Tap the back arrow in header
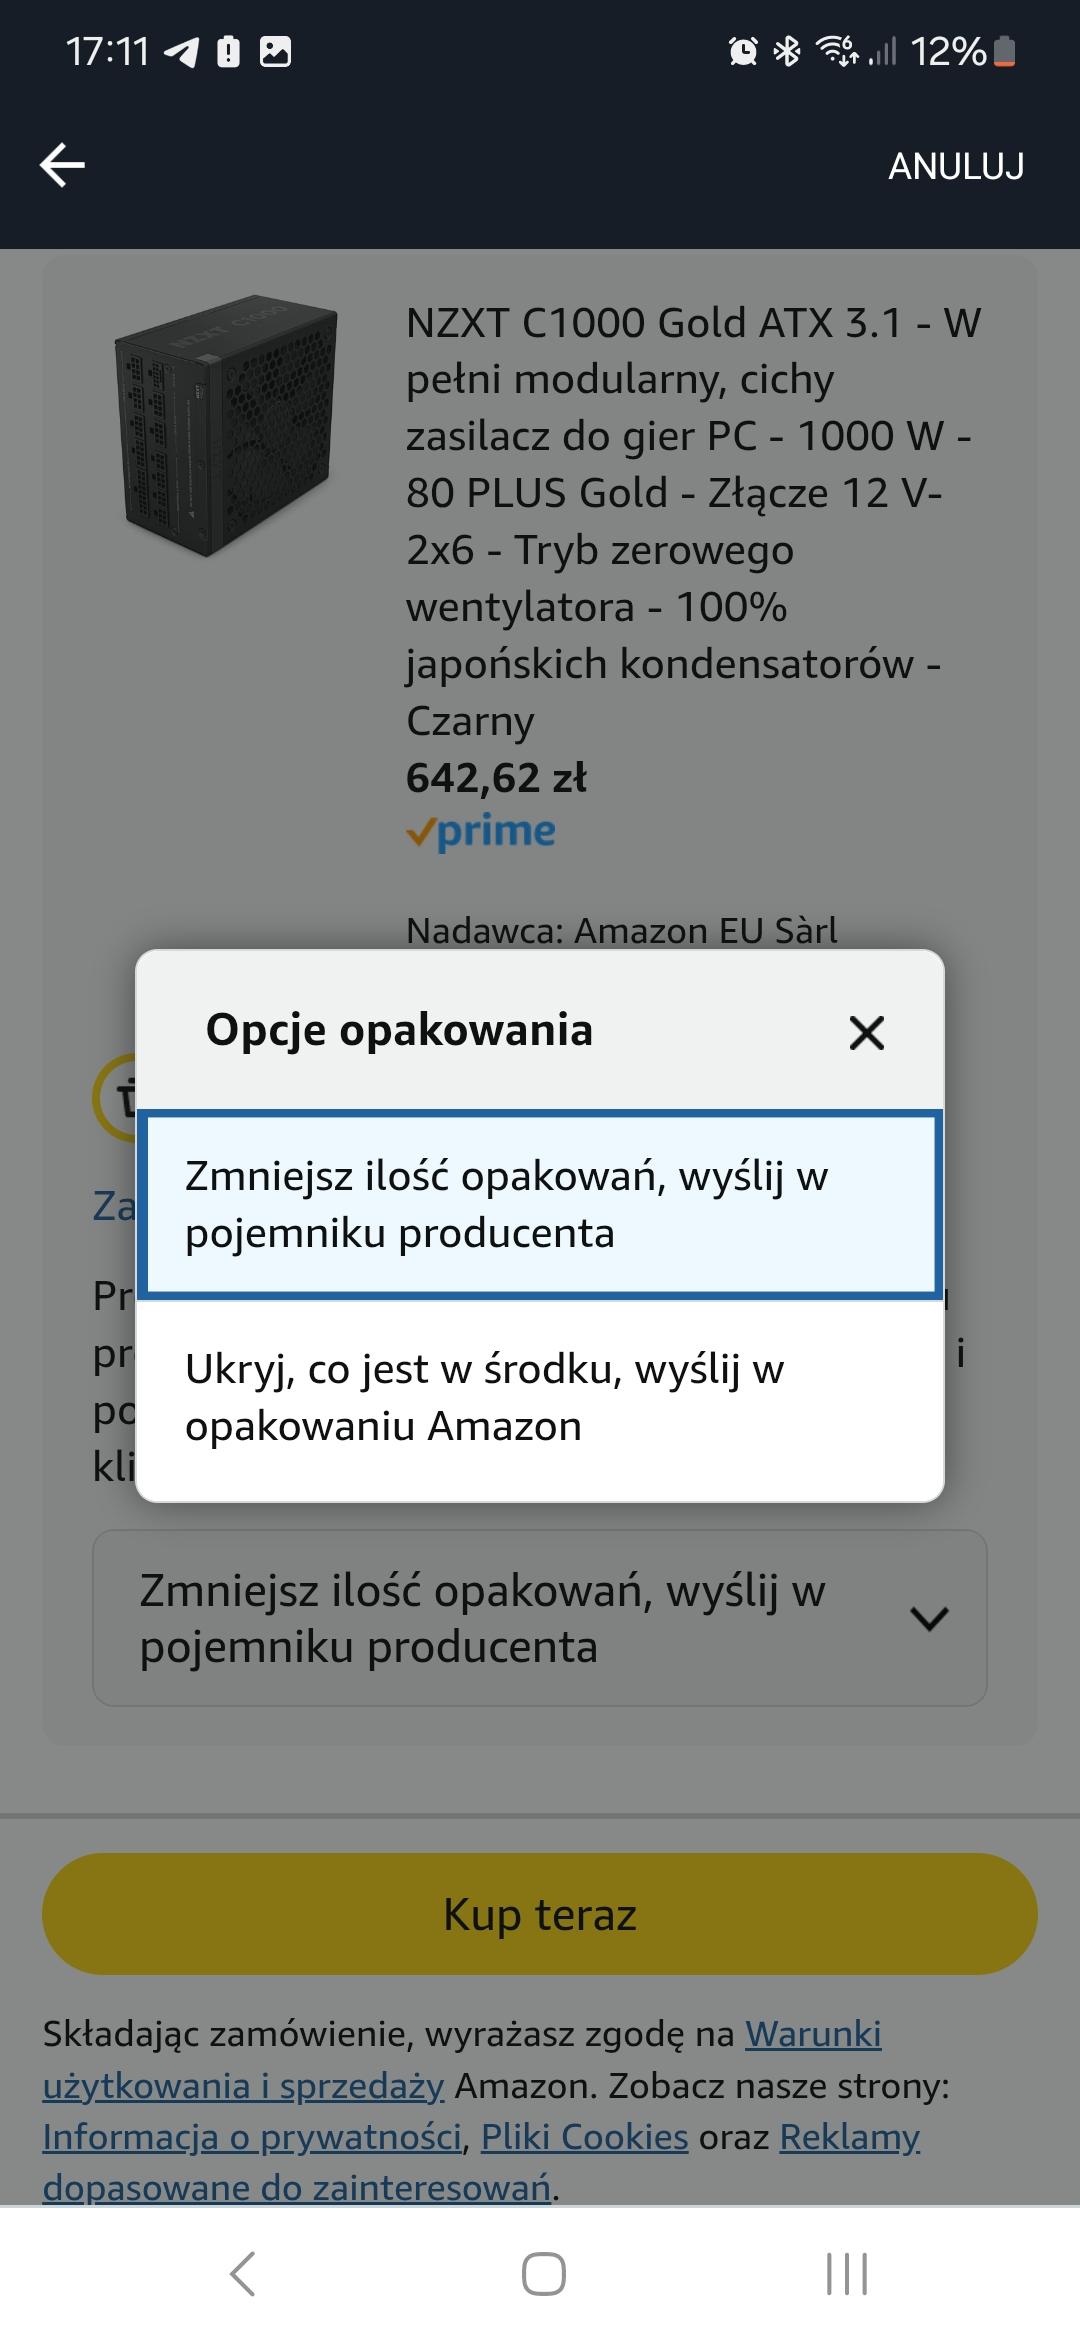1080x2340 pixels. [x=62, y=165]
